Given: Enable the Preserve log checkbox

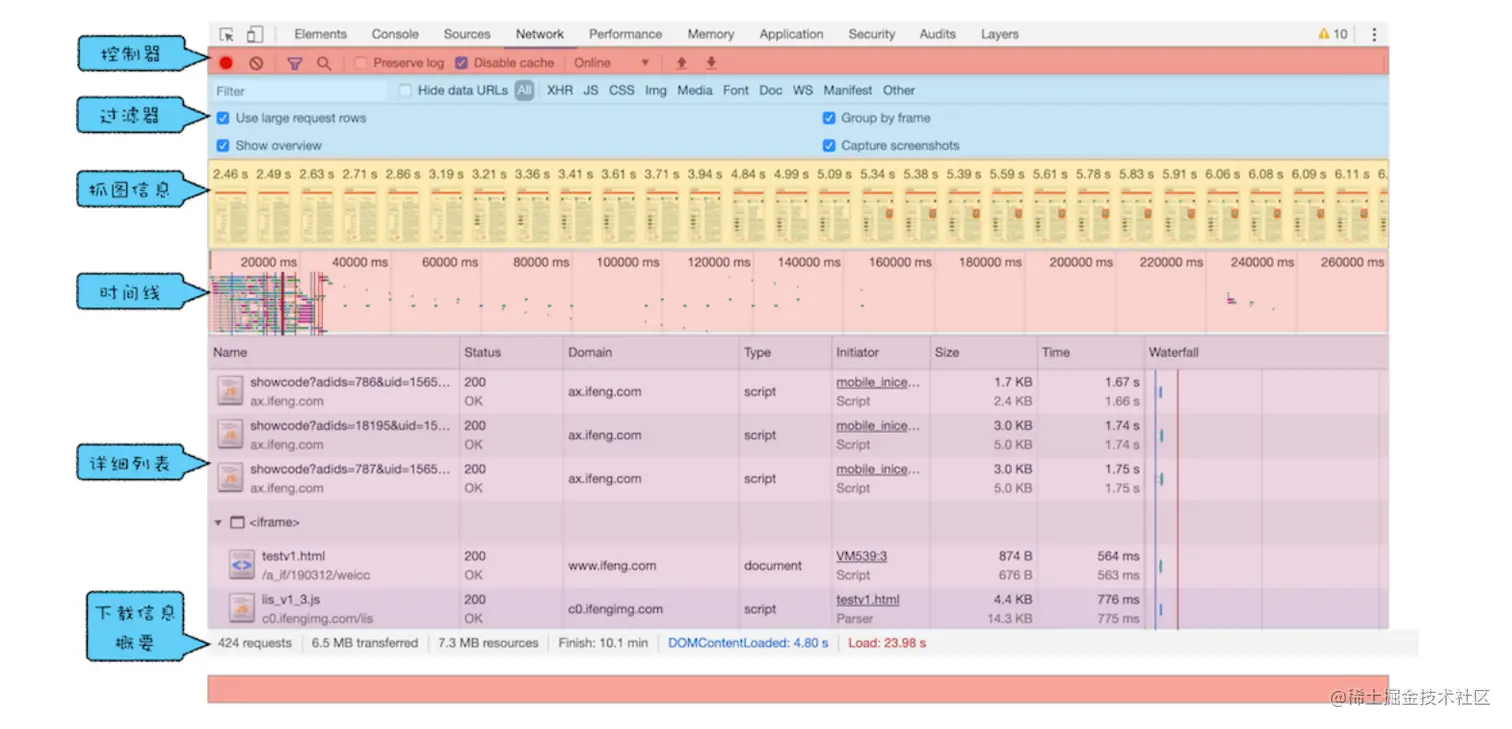Looking at the screenshot, I should click(361, 63).
